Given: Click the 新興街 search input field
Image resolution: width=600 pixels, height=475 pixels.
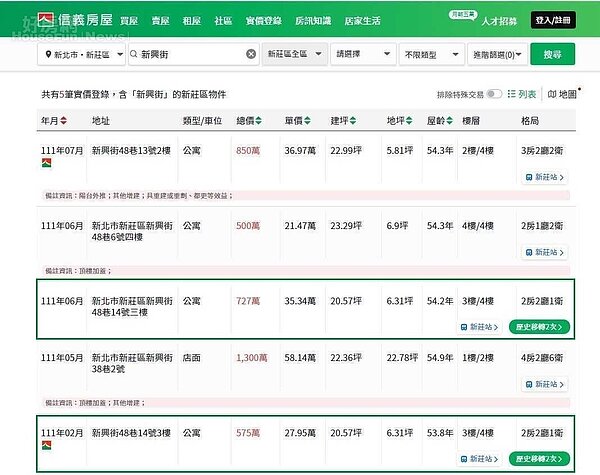Looking at the screenshot, I should 193,54.
